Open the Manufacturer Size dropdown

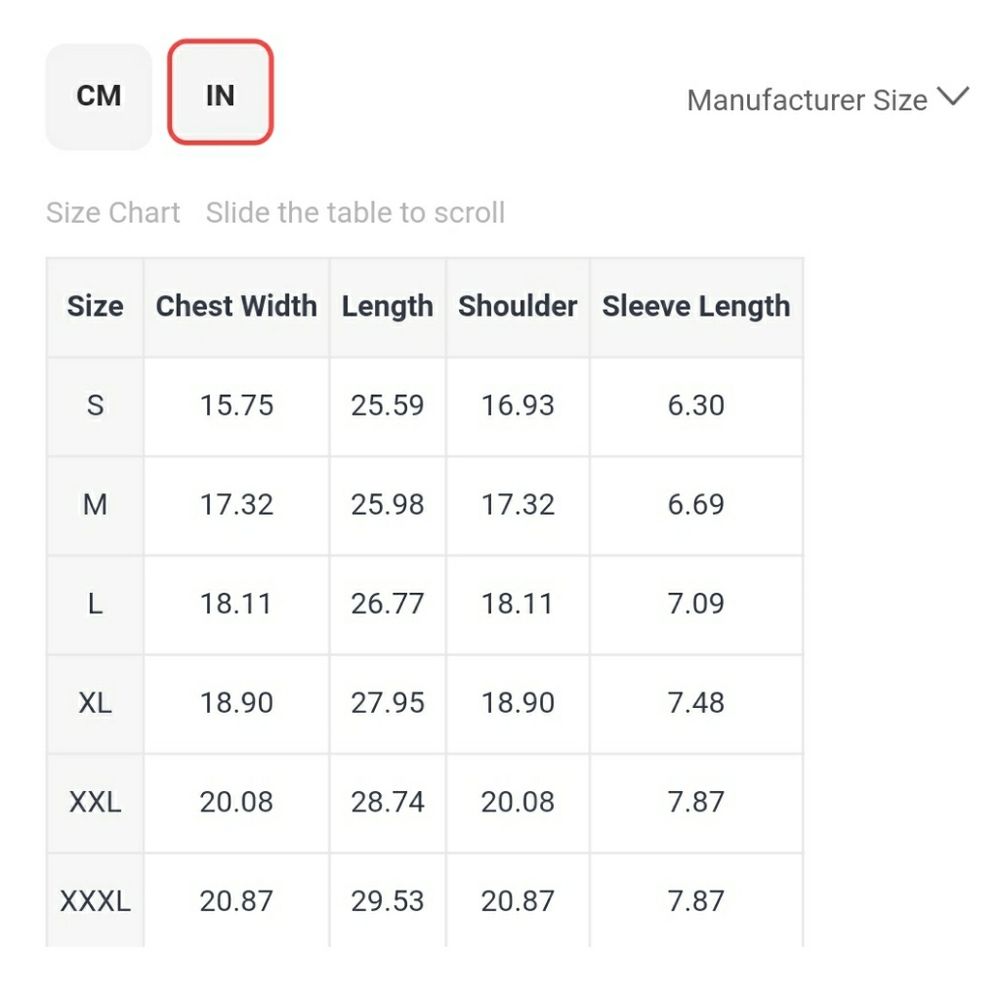pos(807,100)
